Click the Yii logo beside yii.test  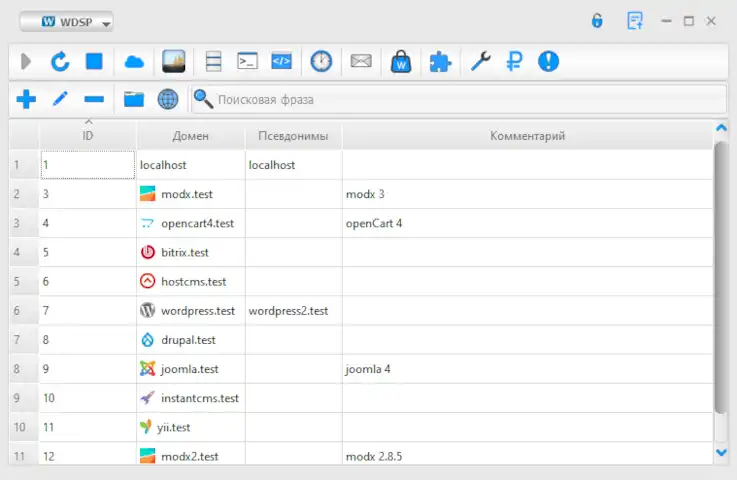(x=146, y=427)
